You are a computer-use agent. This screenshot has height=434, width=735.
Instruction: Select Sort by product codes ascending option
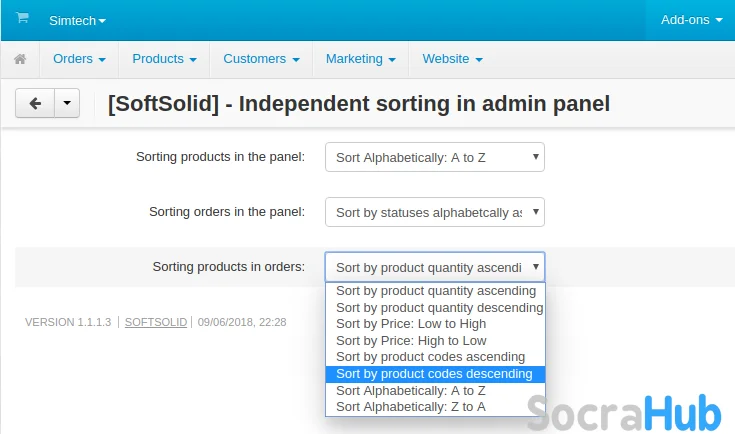coord(430,357)
